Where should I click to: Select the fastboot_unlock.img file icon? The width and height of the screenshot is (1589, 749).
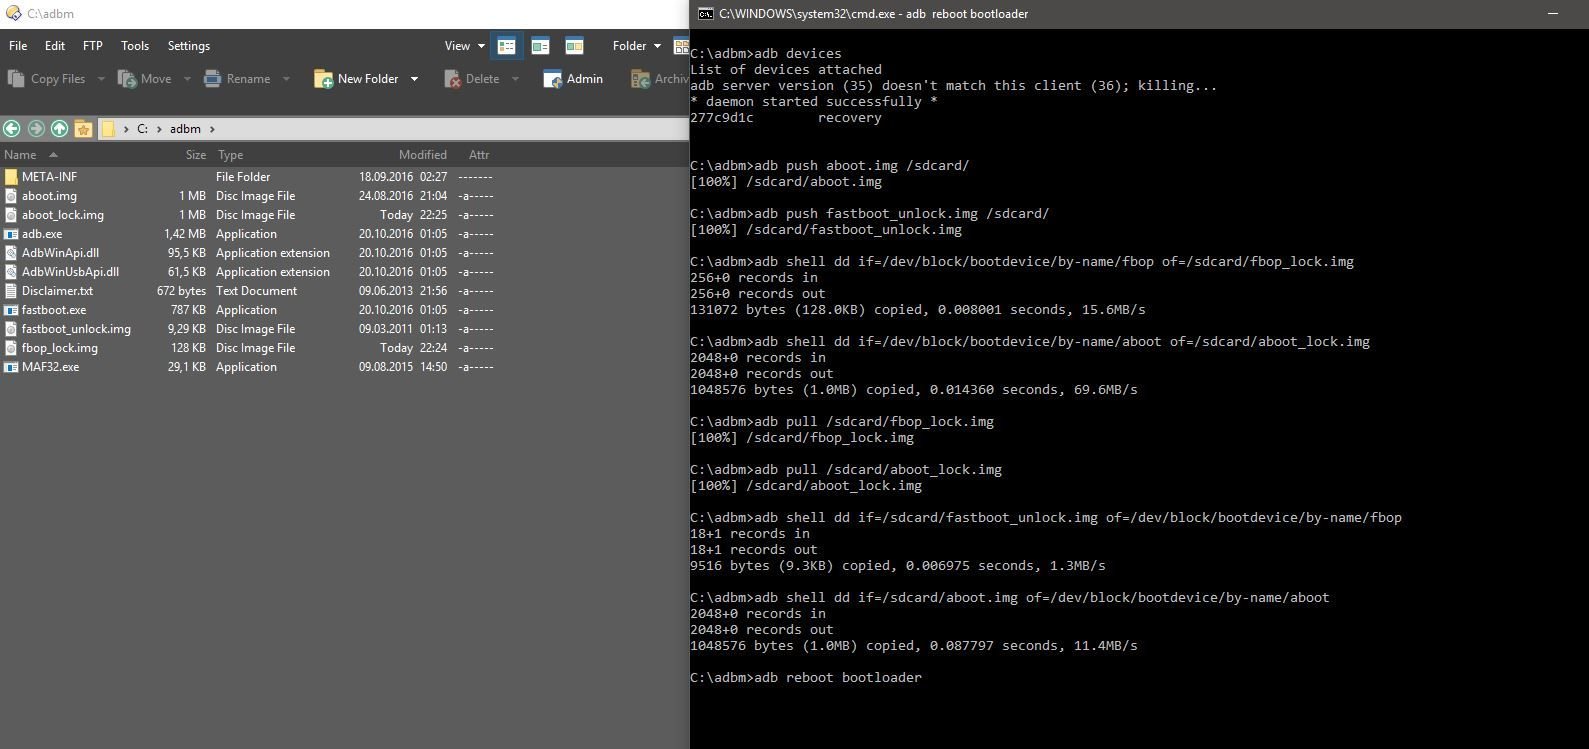[11, 329]
